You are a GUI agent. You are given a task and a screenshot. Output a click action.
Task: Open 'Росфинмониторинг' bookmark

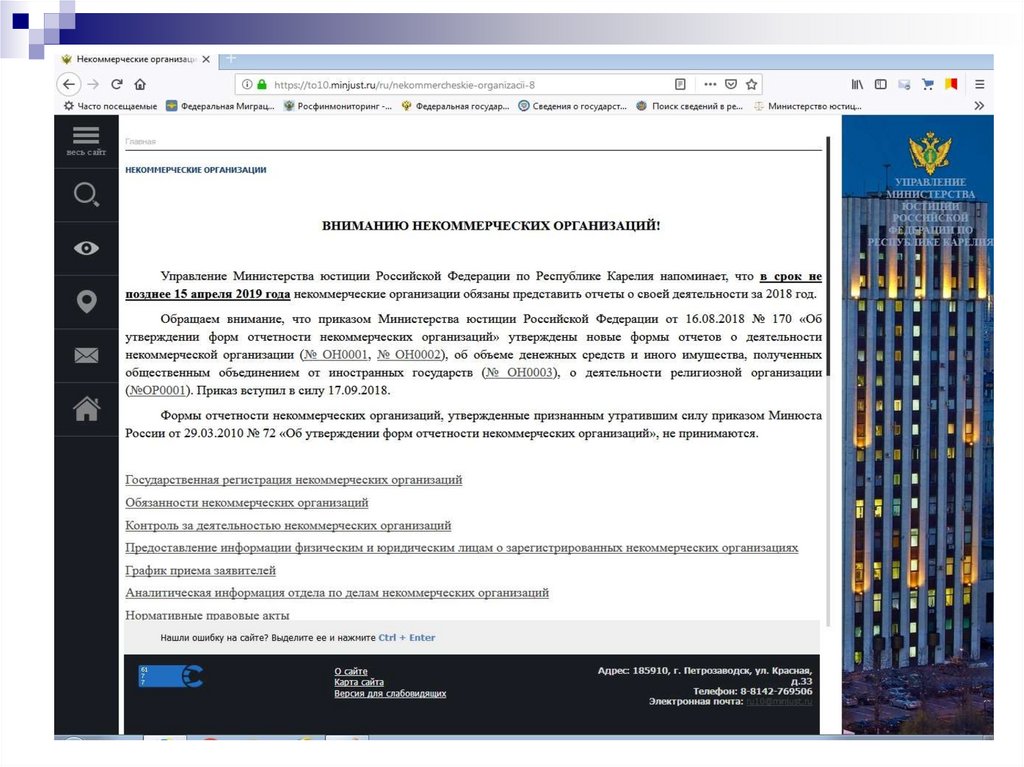pos(338,106)
